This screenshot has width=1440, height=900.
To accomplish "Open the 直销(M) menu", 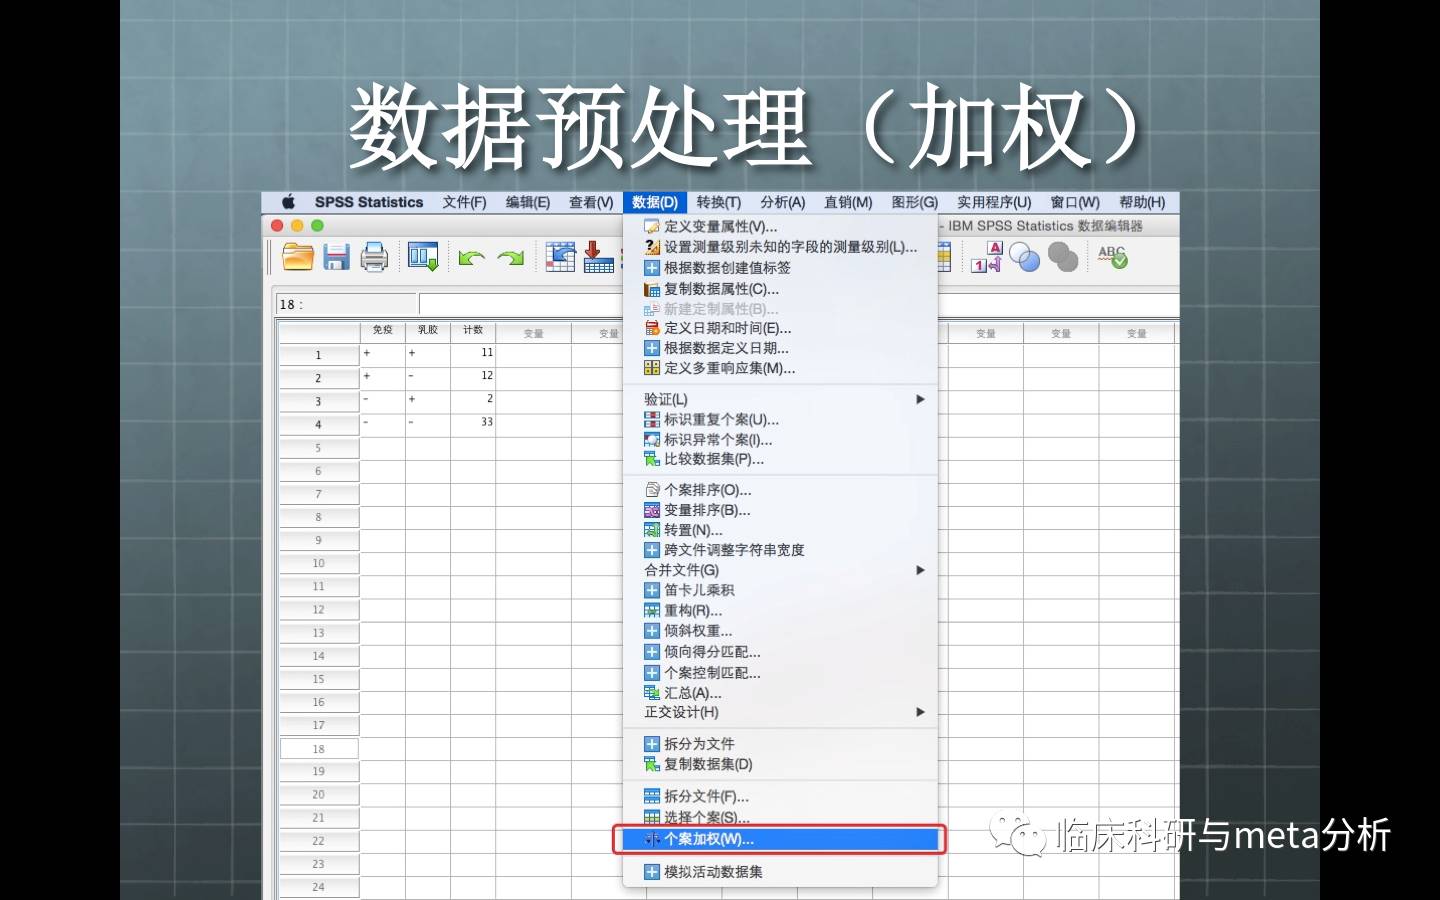I will click(x=848, y=202).
